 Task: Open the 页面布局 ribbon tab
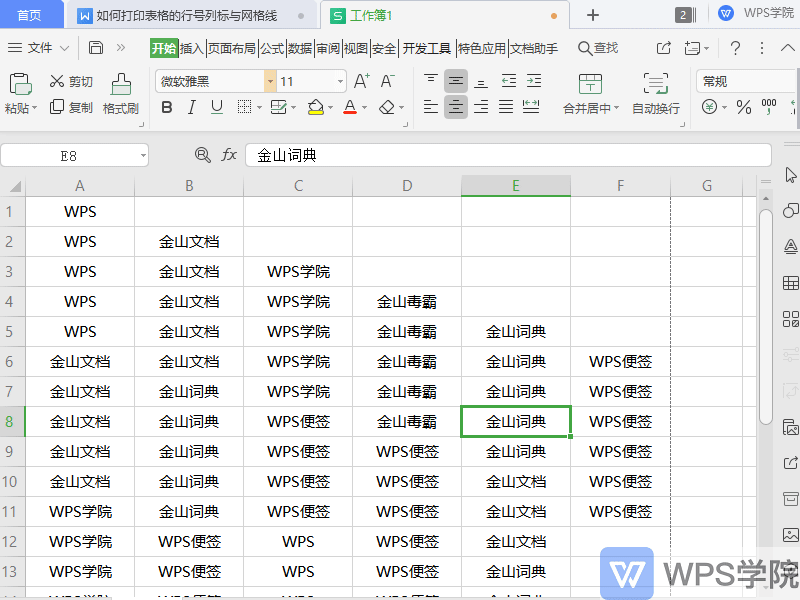232,48
